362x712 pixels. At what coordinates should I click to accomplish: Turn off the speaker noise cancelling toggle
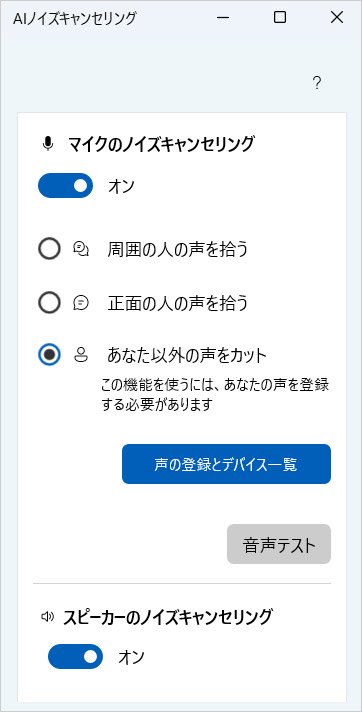coord(75,656)
